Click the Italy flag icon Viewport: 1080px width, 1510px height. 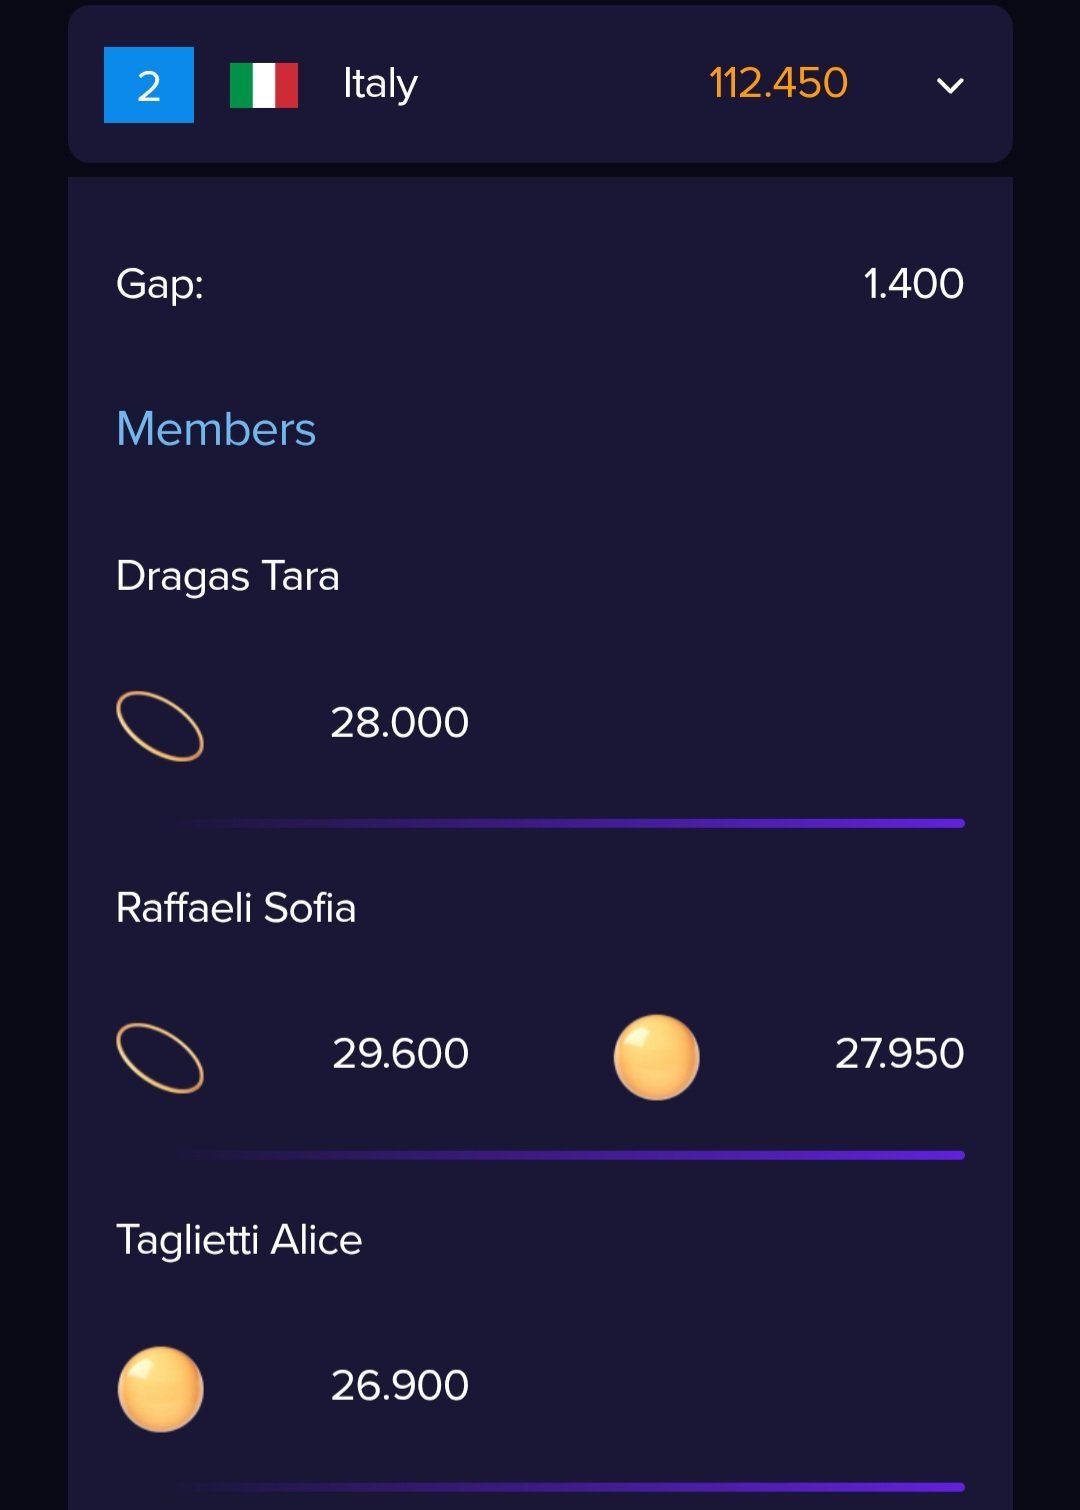click(264, 85)
